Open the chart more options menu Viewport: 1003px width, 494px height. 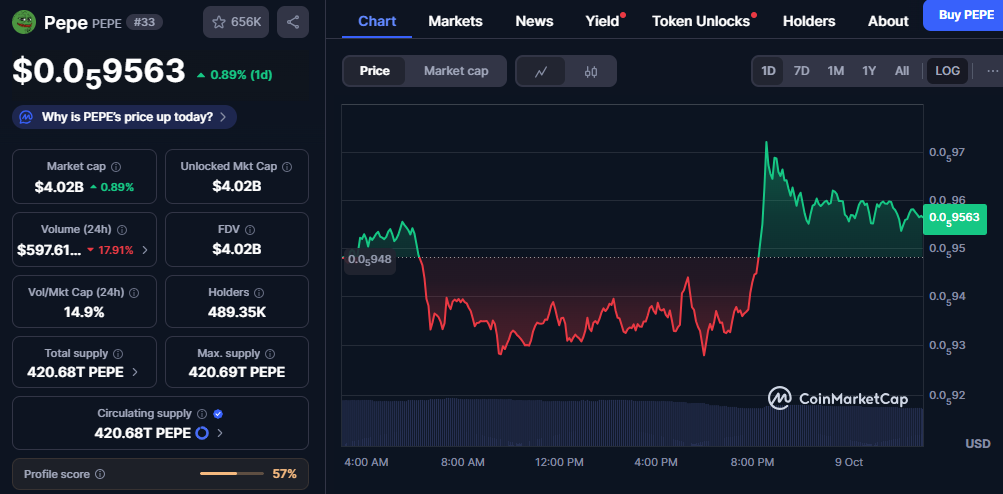coord(992,71)
